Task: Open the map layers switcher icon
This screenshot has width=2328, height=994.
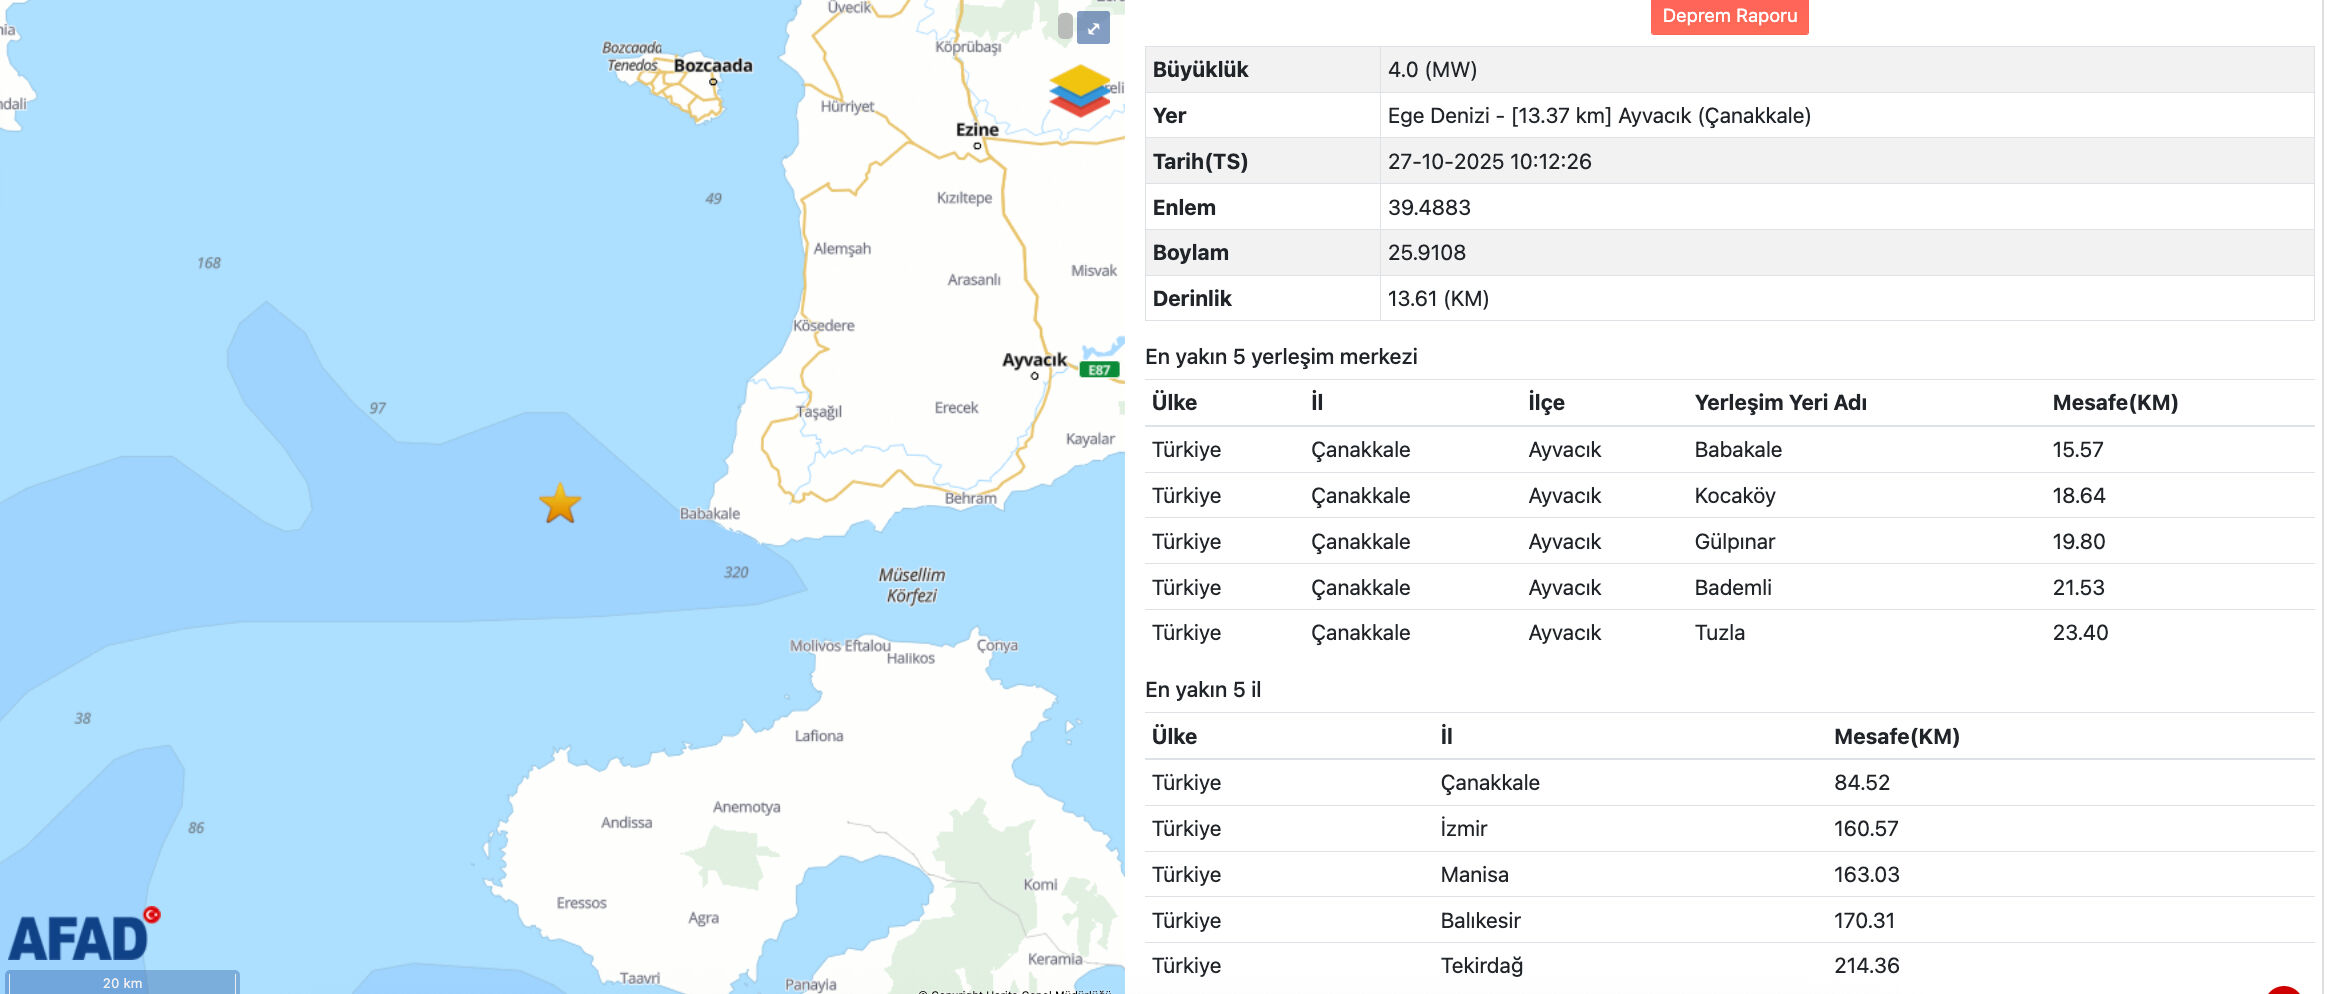Action: click(1079, 91)
